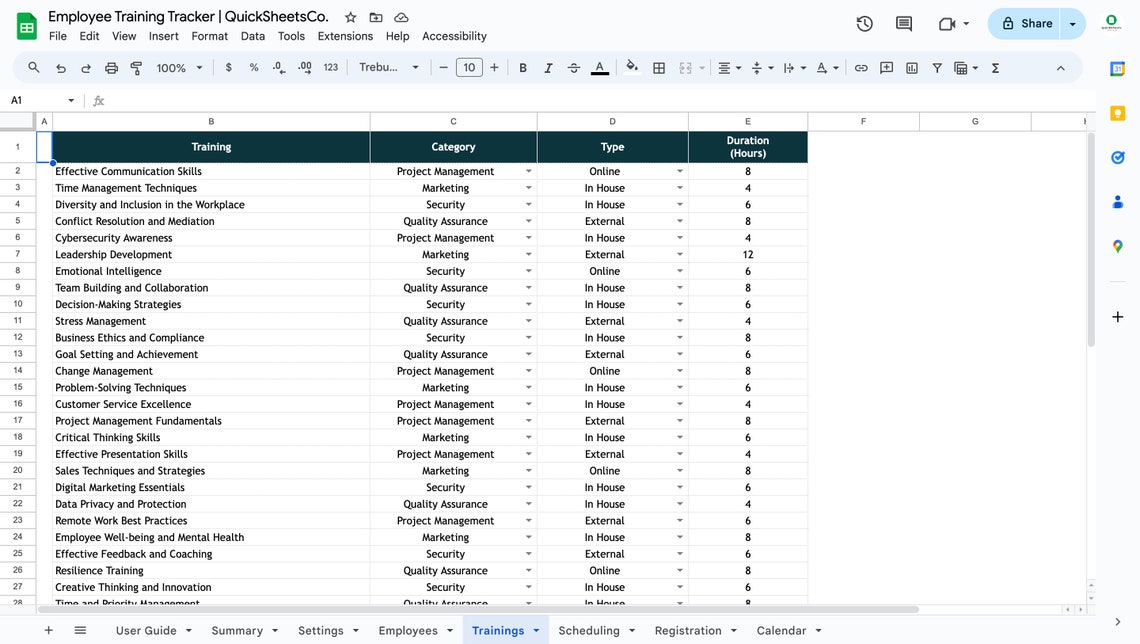The height and width of the screenshot is (644, 1140).
Task: Open the font size dropdown
Action: click(470, 68)
